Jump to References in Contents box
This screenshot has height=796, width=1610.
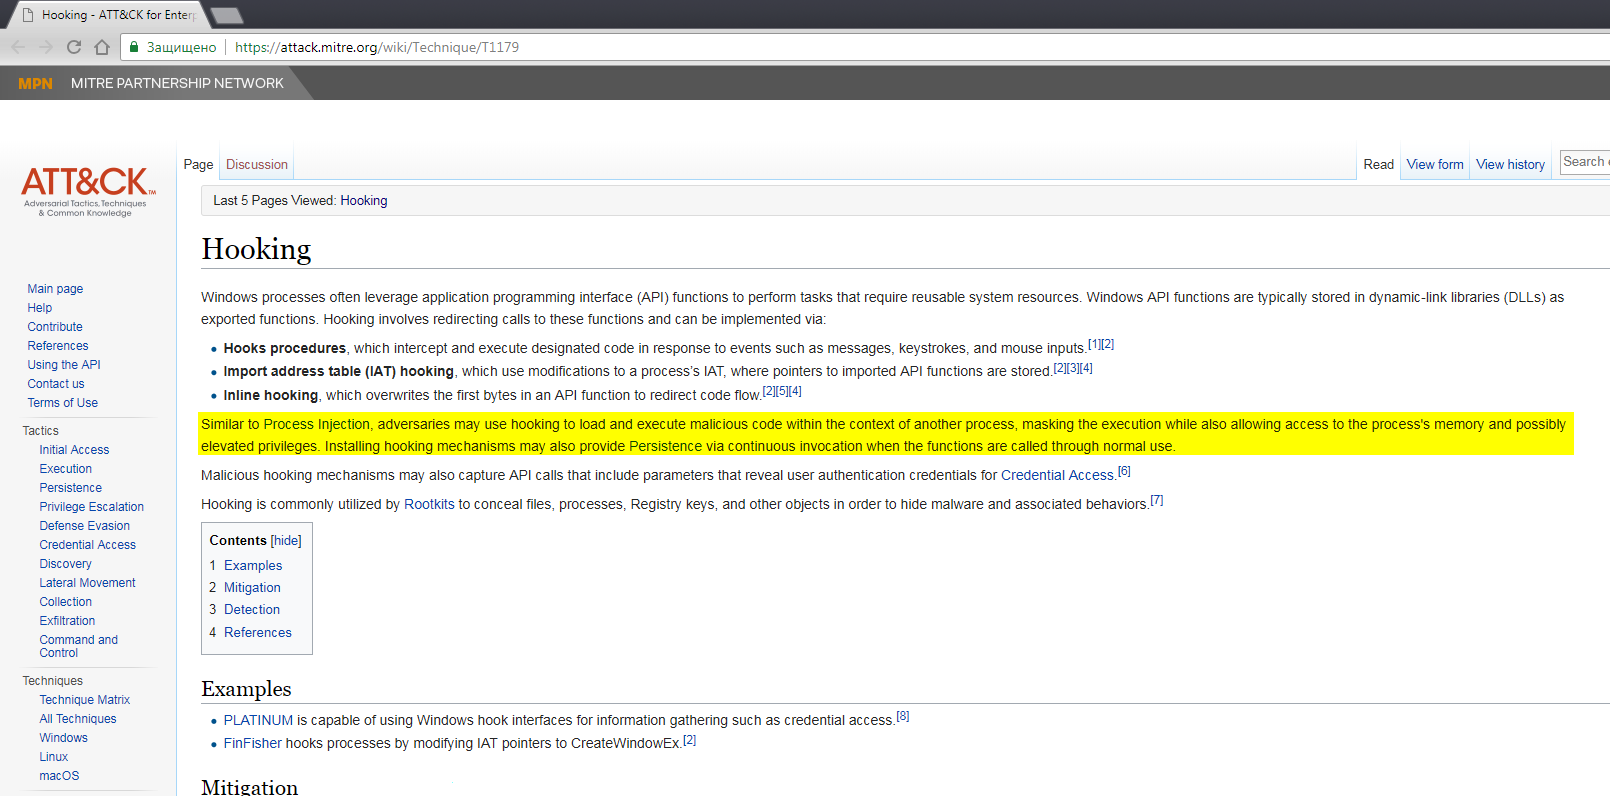click(x=258, y=633)
